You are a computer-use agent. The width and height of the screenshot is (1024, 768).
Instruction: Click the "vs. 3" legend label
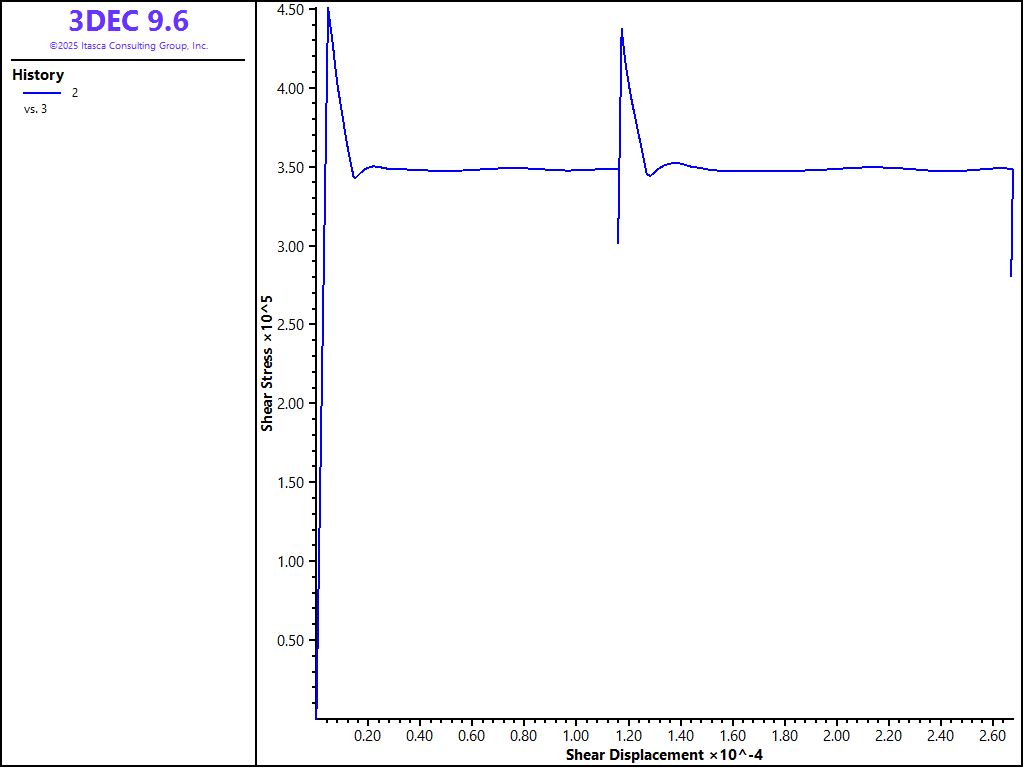coord(35,109)
